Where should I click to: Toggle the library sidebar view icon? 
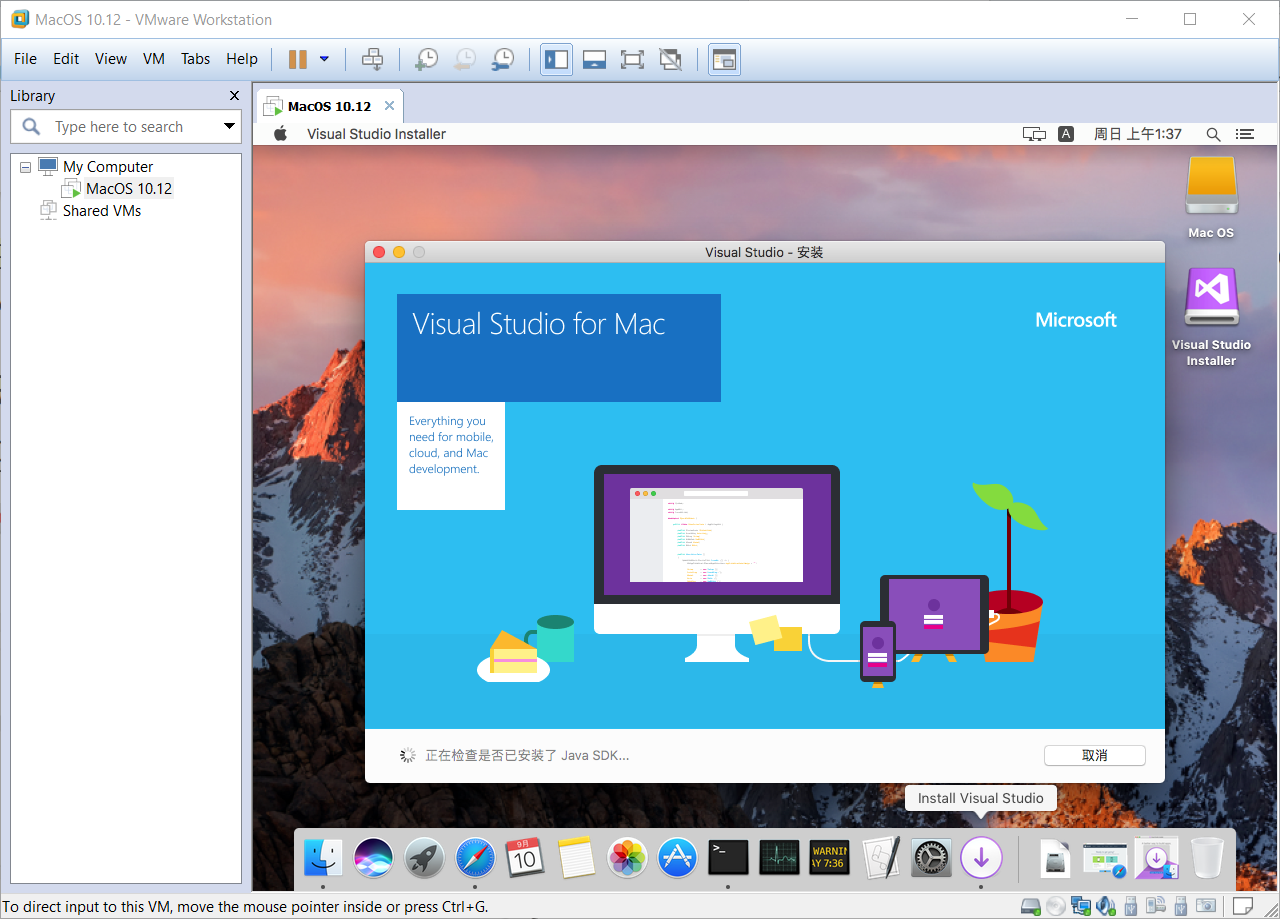pos(556,59)
